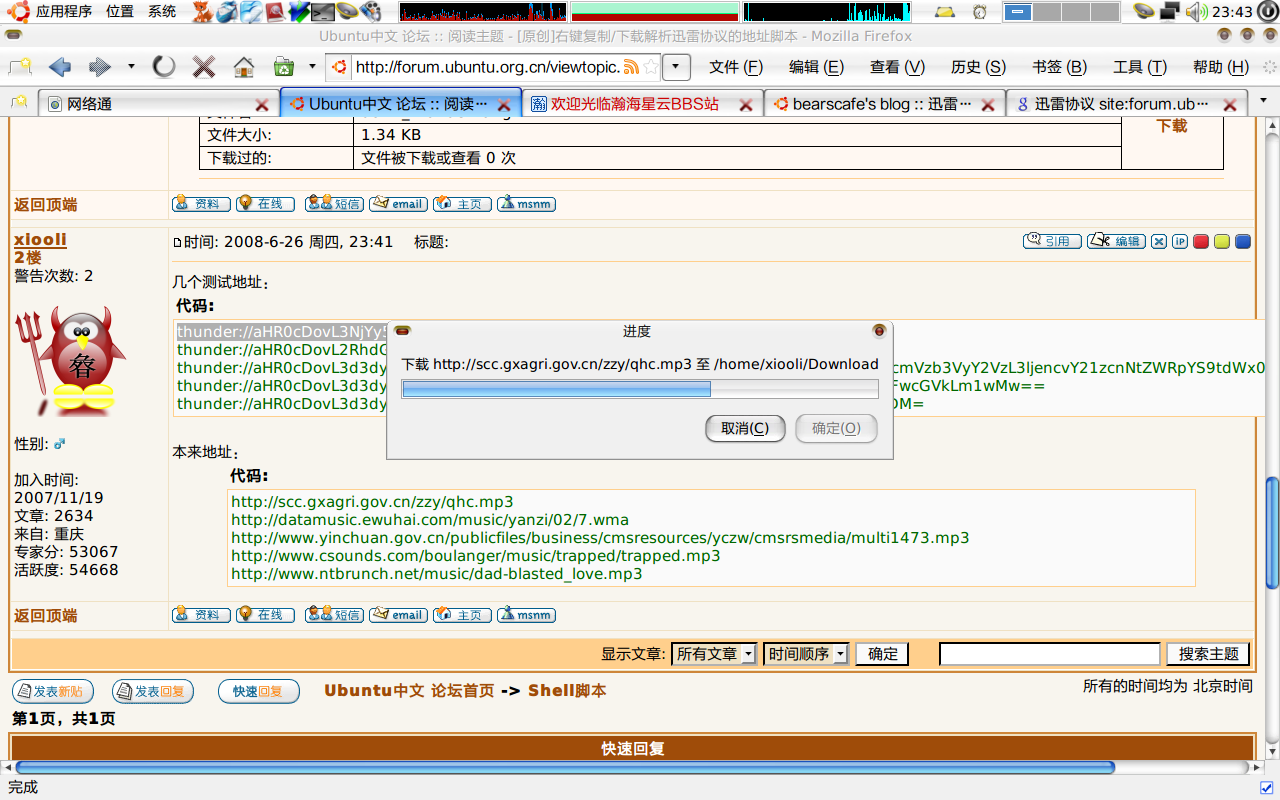This screenshot has height=800, width=1280.
Task: Click the yellow square button on xiooli's post
Action: (1222, 241)
